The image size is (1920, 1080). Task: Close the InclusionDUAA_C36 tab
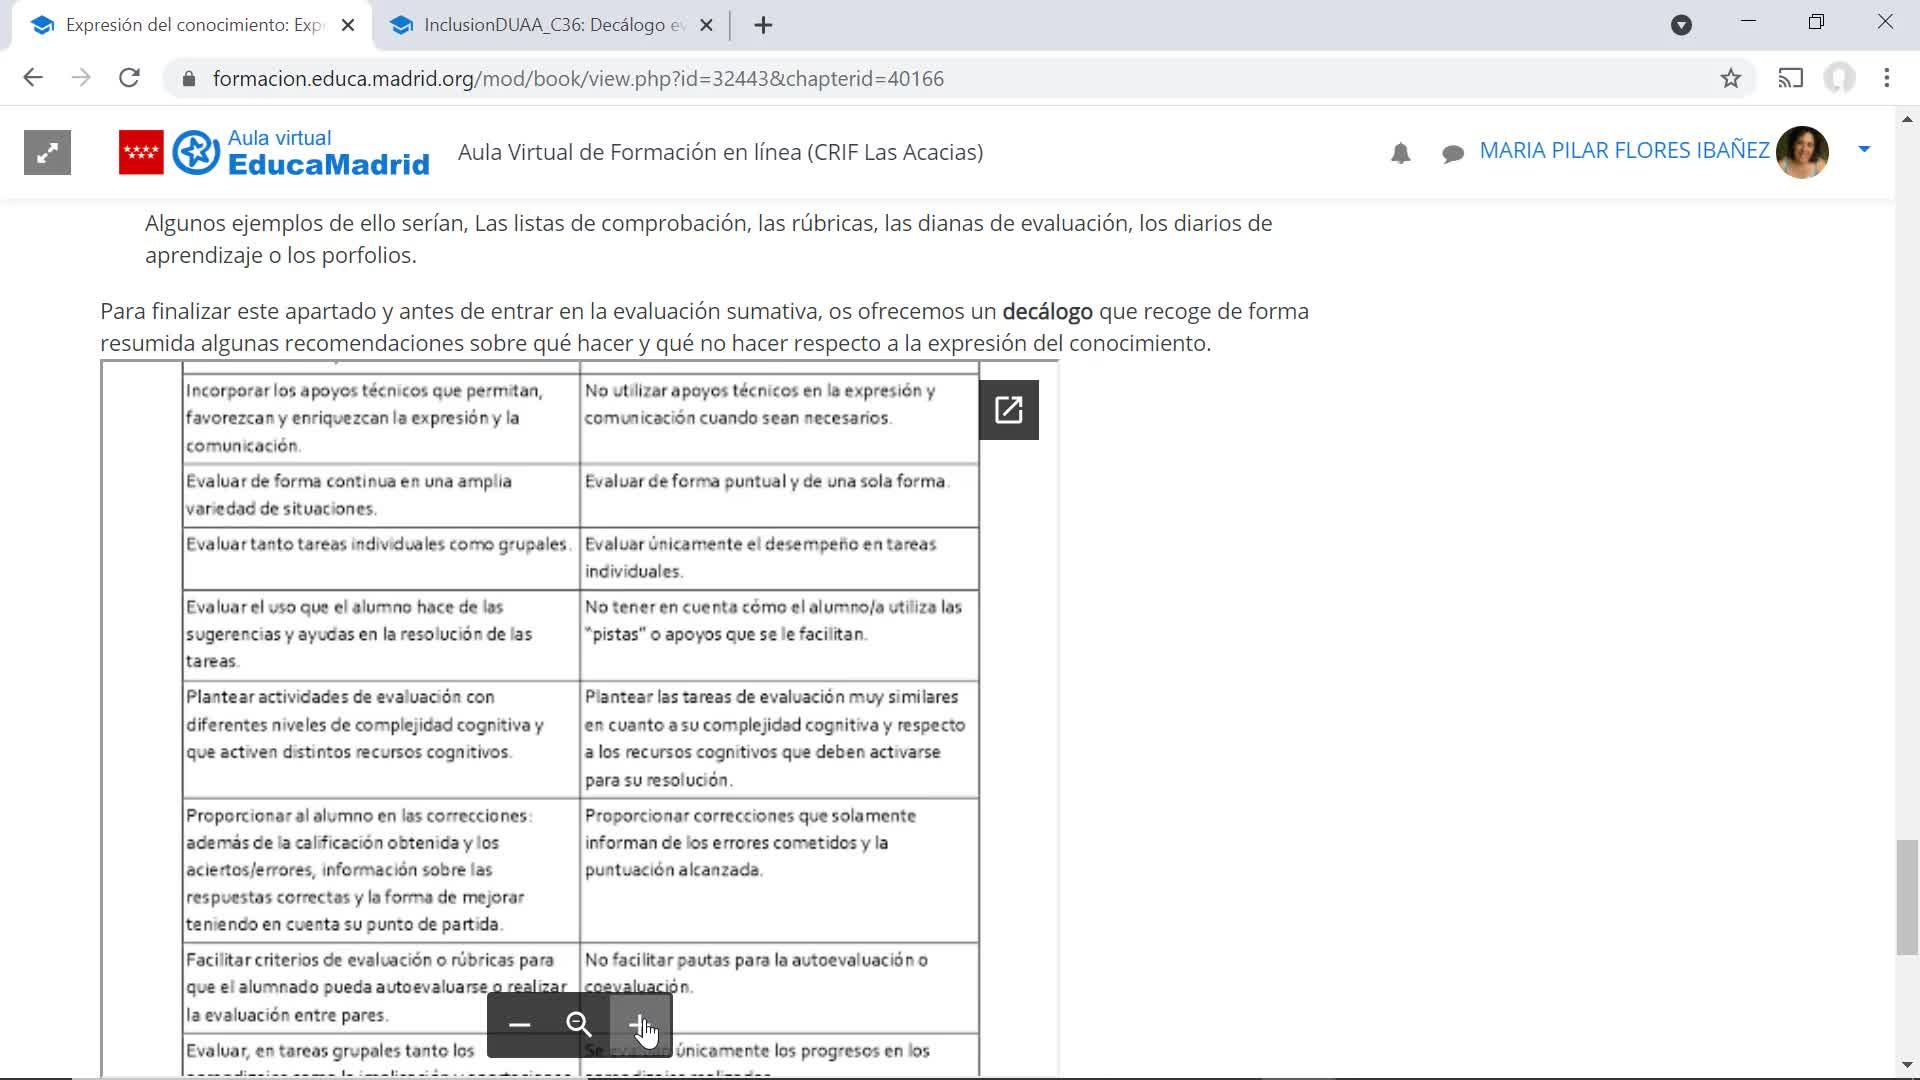pyautogui.click(x=706, y=25)
